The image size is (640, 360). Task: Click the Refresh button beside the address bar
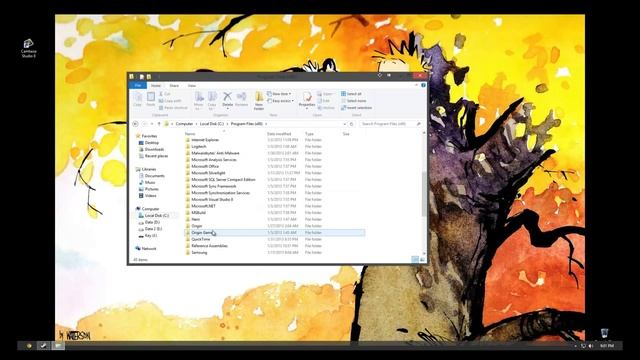[351, 124]
